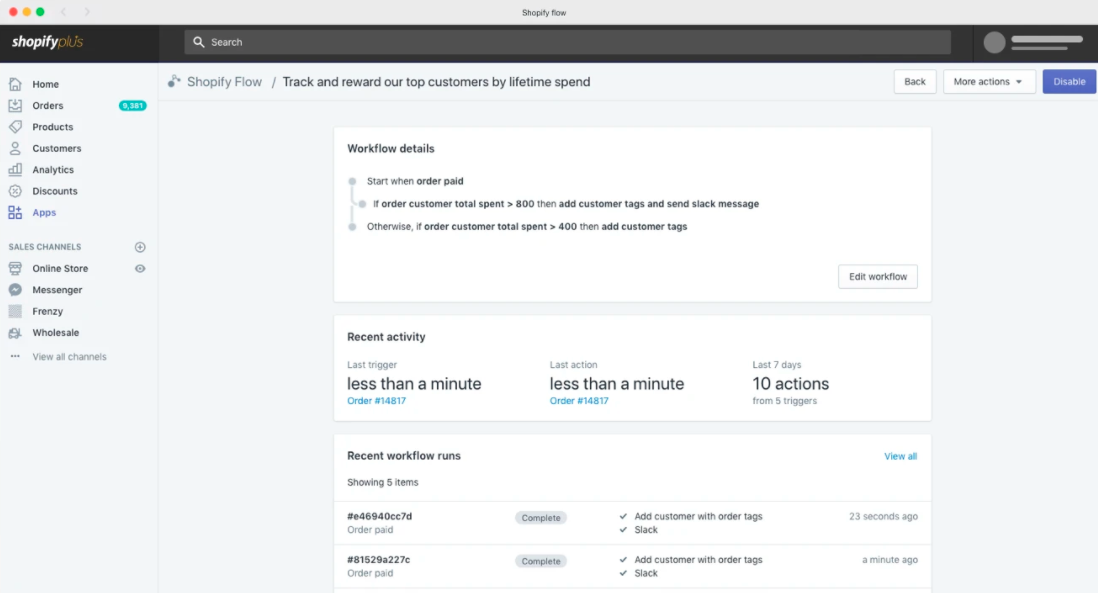Open Analytics using bar chart icon

[15, 170]
